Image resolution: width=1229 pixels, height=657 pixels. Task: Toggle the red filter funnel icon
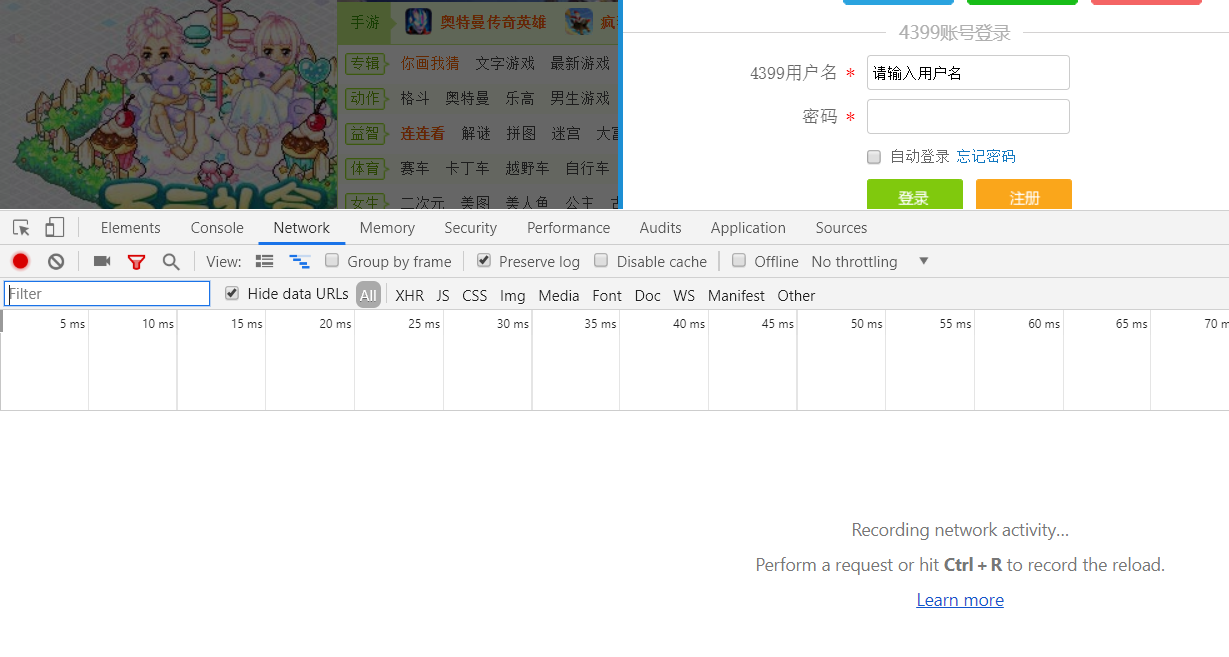(x=137, y=262)
